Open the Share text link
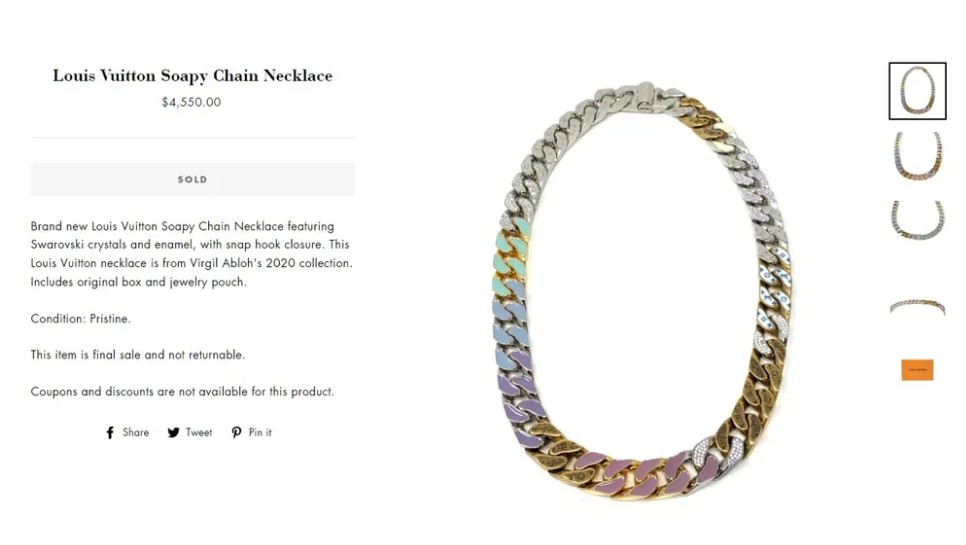This screenshot has width=966, height=545. coord(136,432)
